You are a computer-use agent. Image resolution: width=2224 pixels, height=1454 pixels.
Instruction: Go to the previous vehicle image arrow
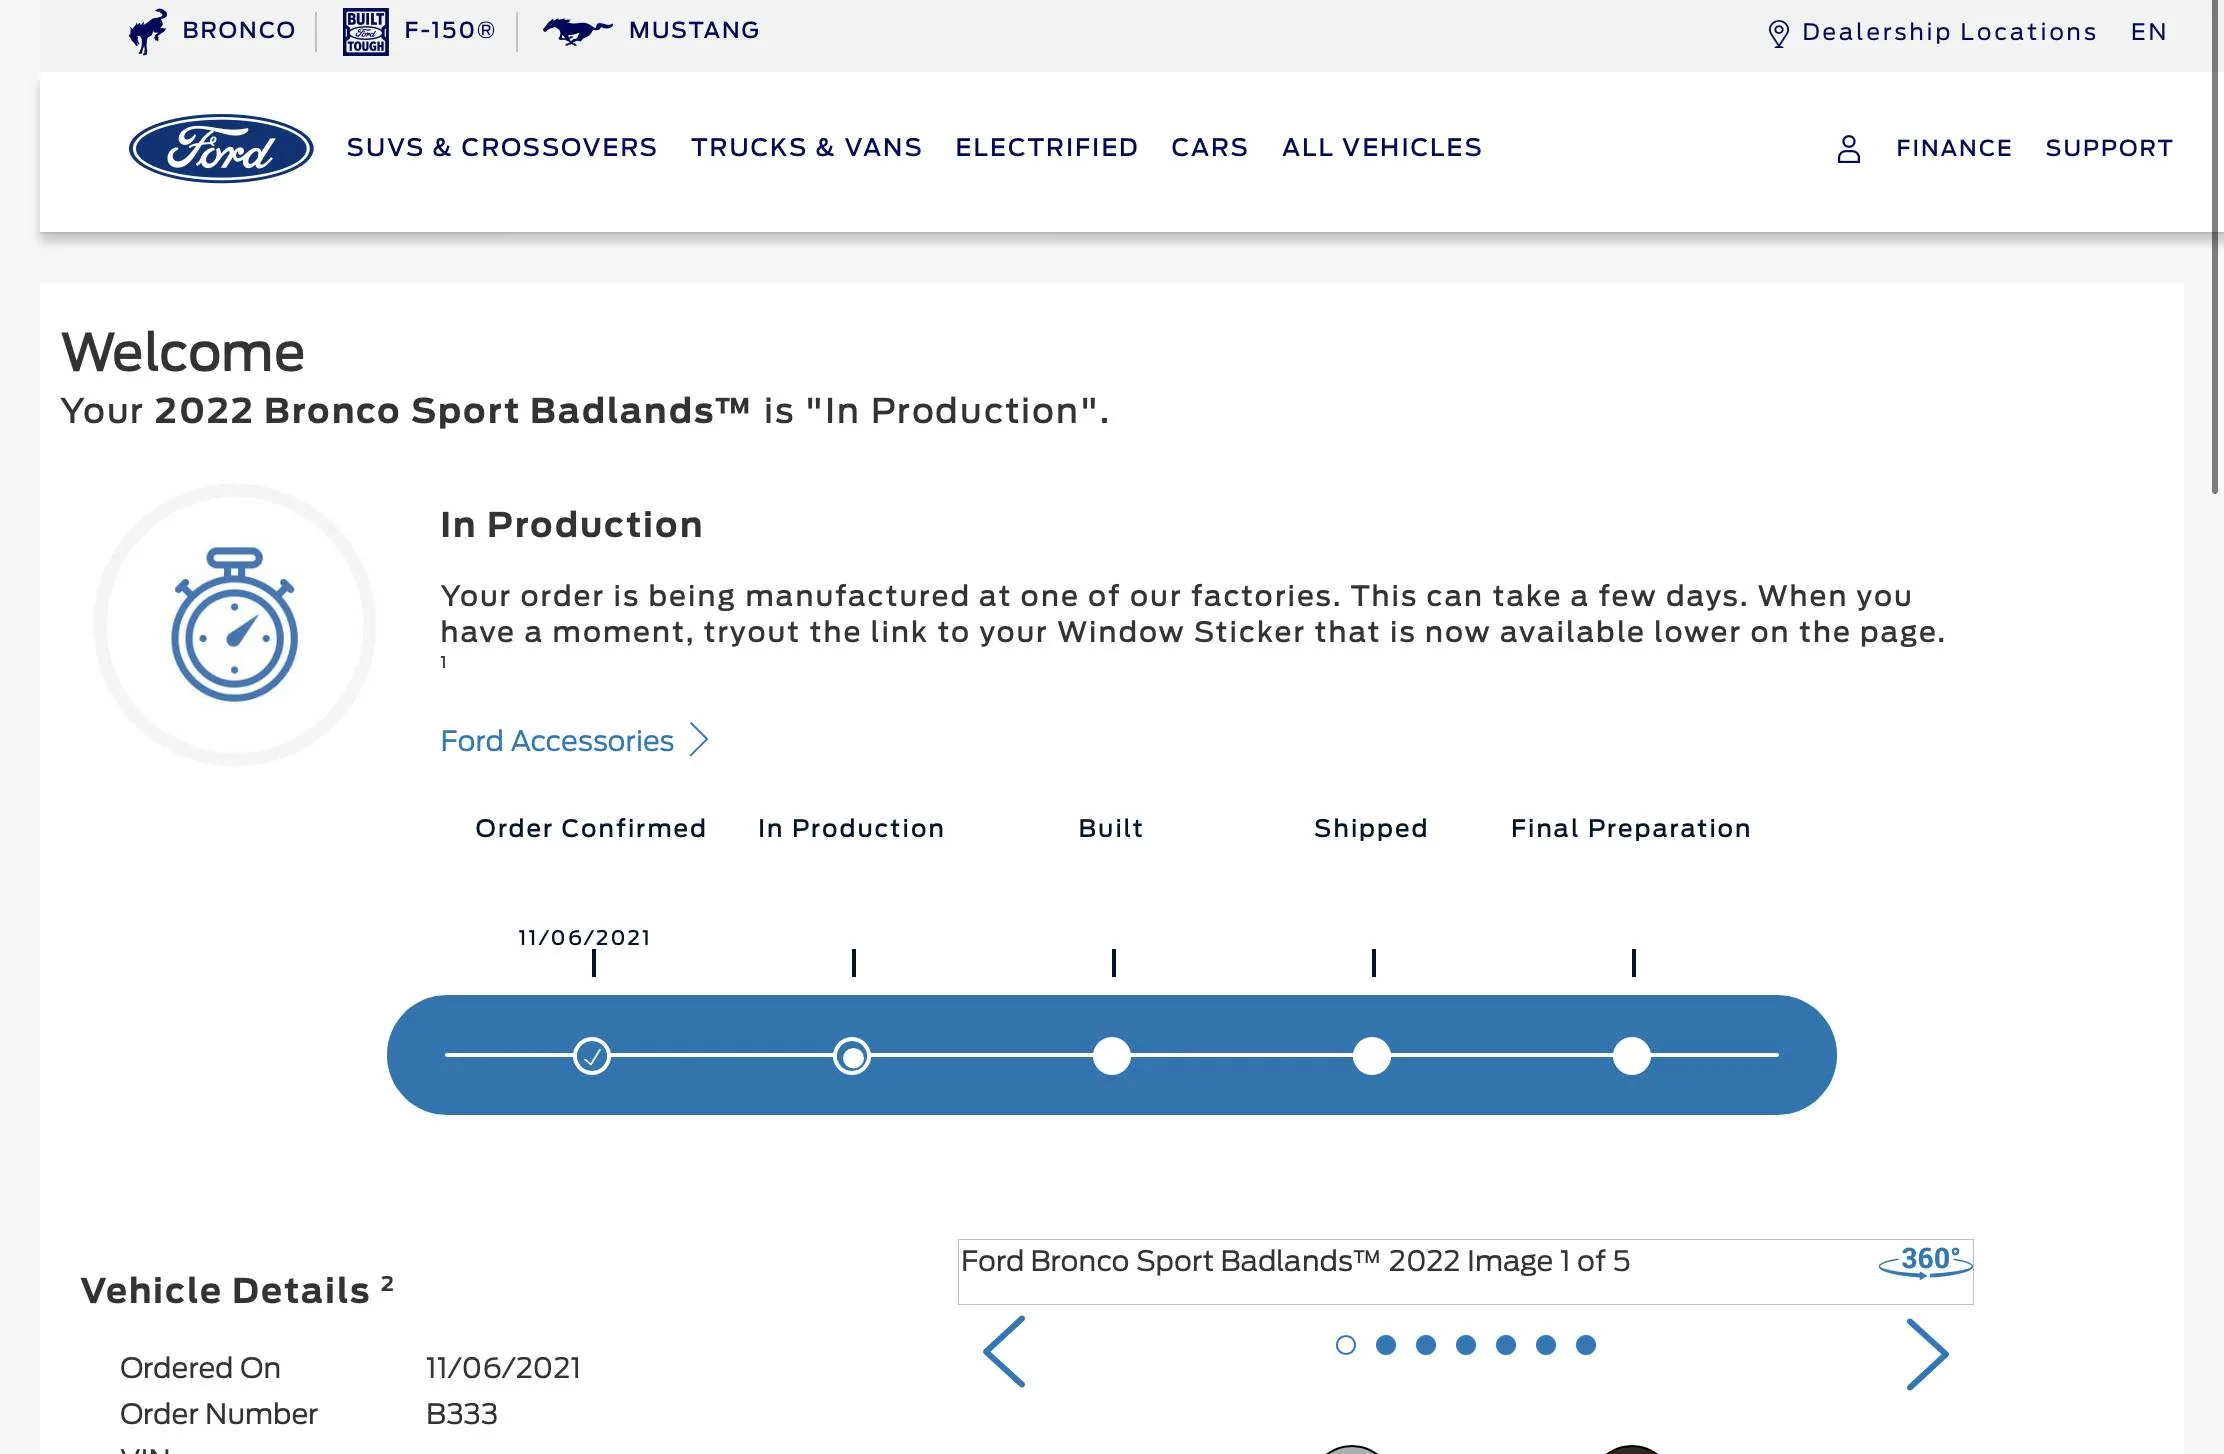click(1004, 1352)
